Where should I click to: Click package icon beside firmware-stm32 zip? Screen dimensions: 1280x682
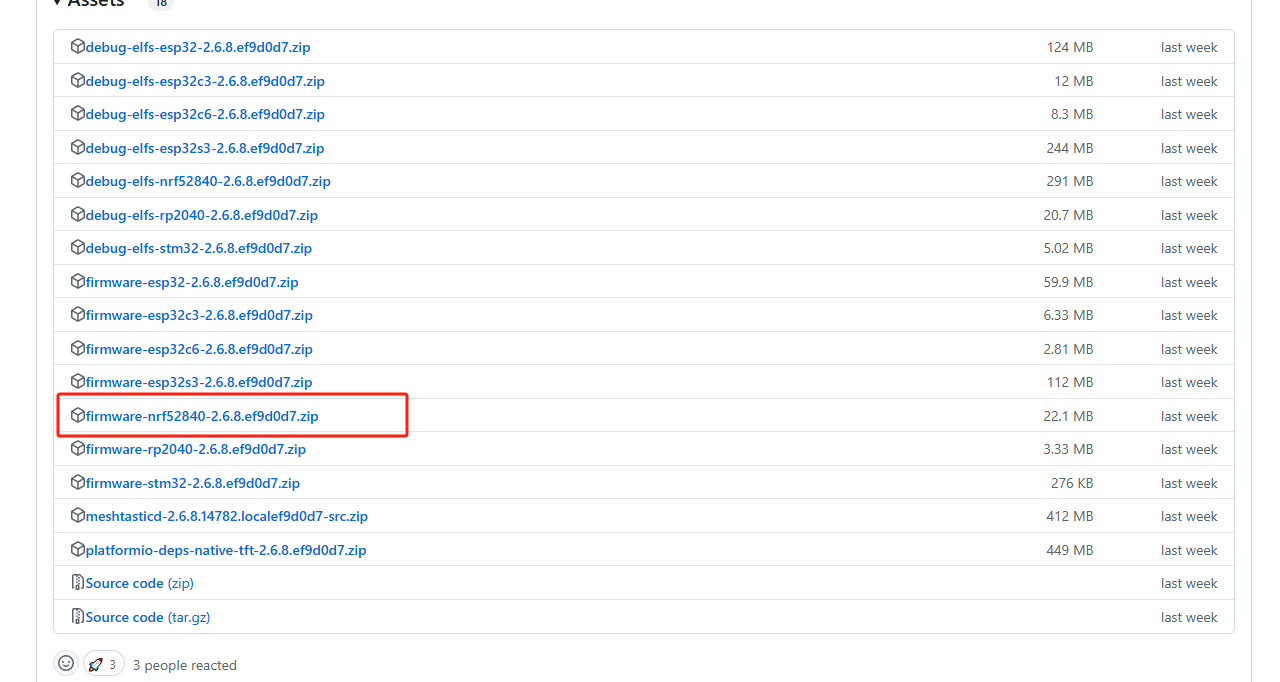(78, 482)
